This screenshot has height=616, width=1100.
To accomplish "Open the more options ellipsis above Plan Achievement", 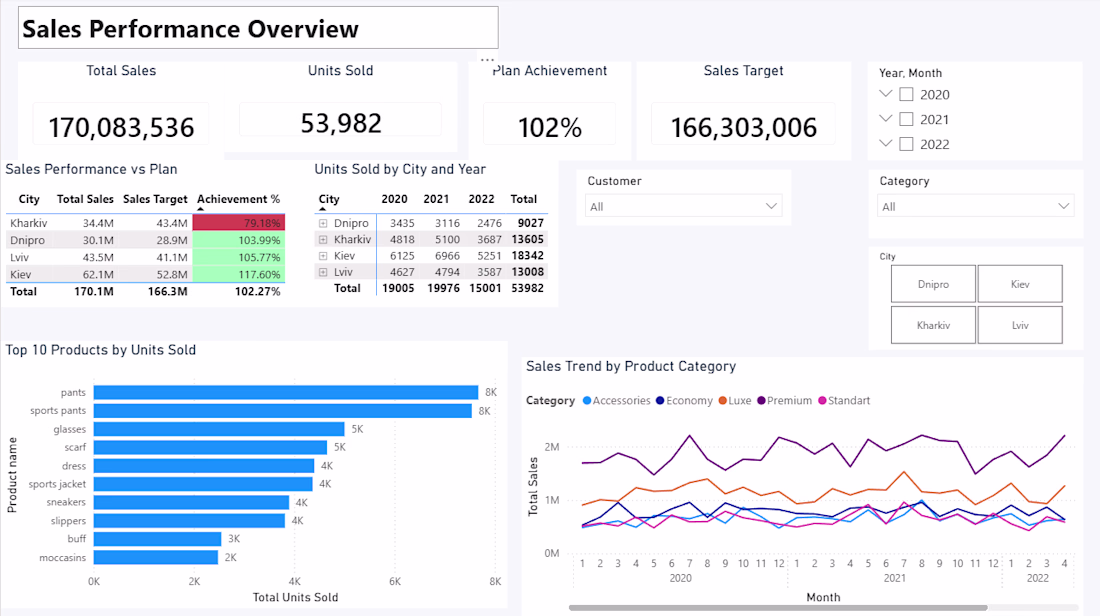I will [488, 59].
